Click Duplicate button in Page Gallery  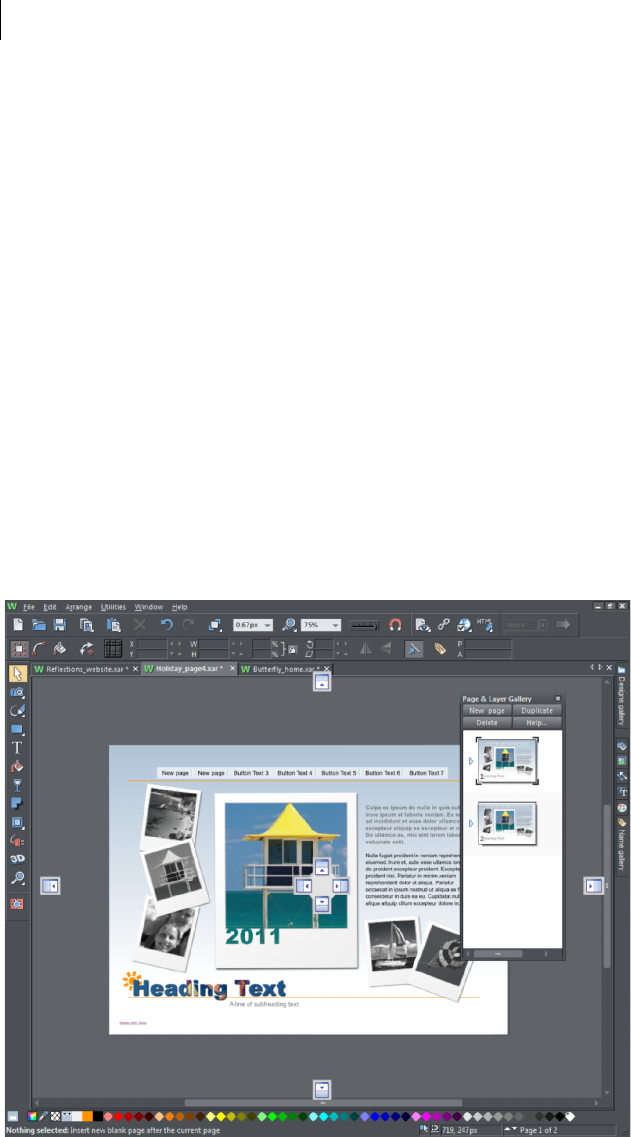coord(537,711)
